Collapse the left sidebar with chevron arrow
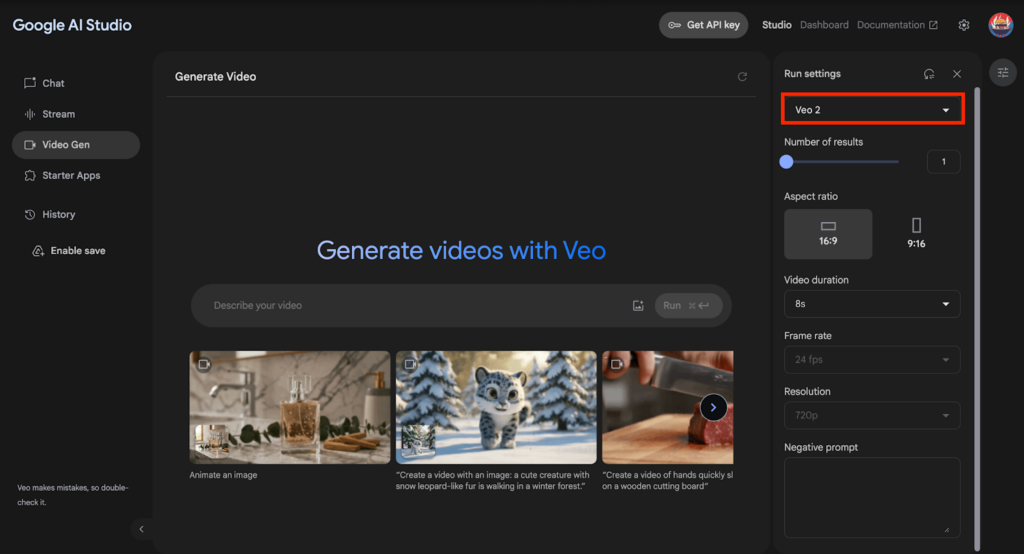Image resolution: width=1024 pixels, height=554 pixels. coord(141,529)
